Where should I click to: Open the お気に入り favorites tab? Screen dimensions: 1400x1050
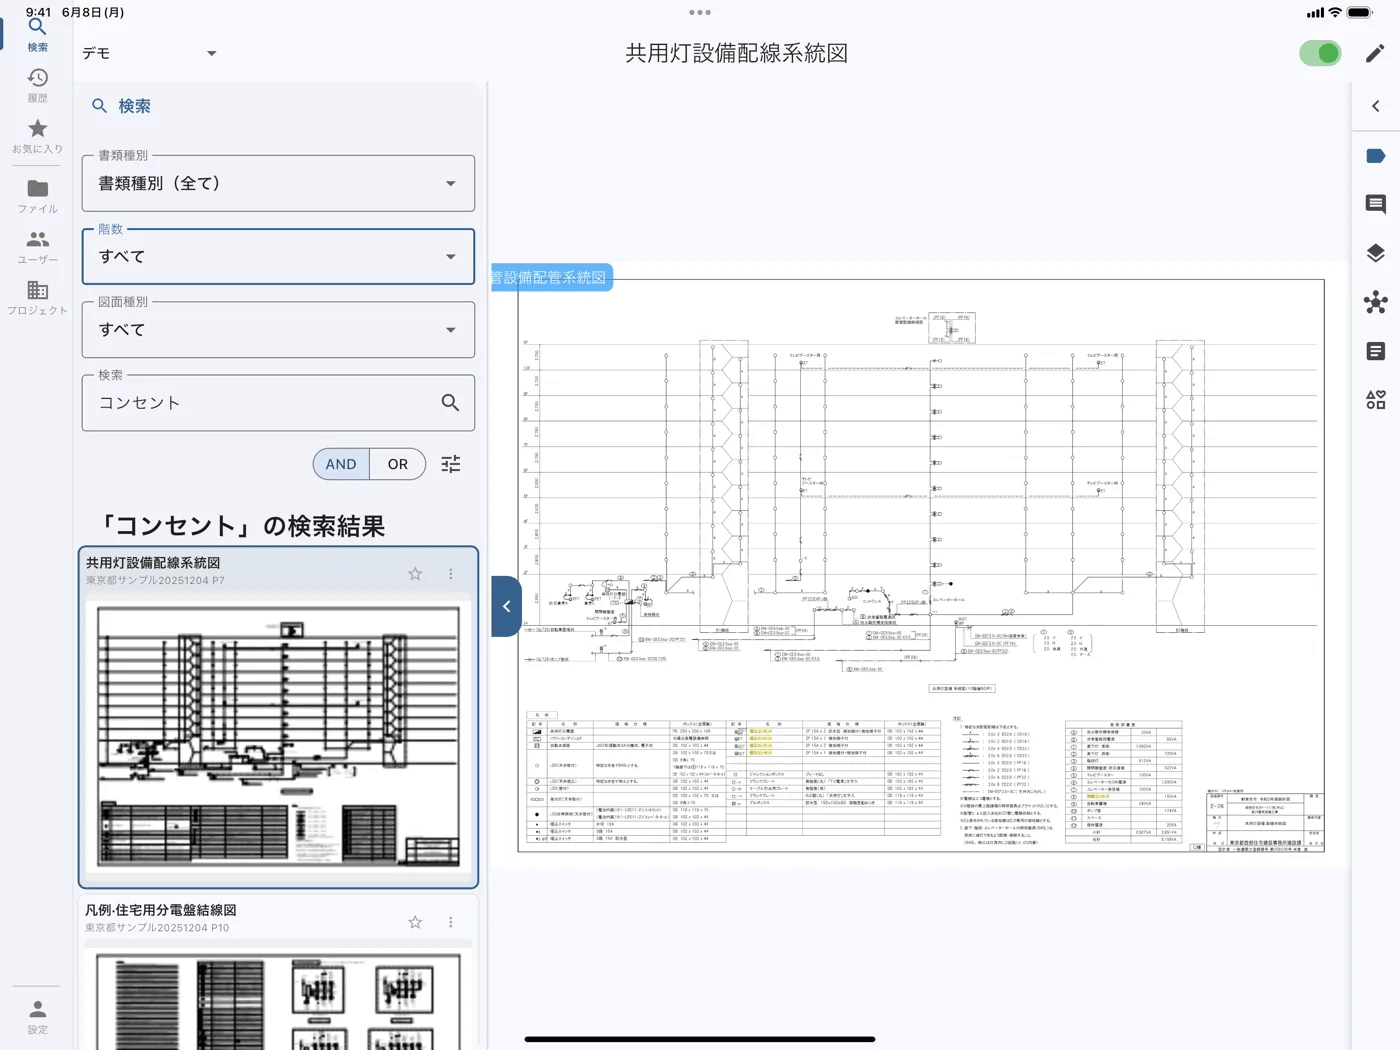coord(37,136)
